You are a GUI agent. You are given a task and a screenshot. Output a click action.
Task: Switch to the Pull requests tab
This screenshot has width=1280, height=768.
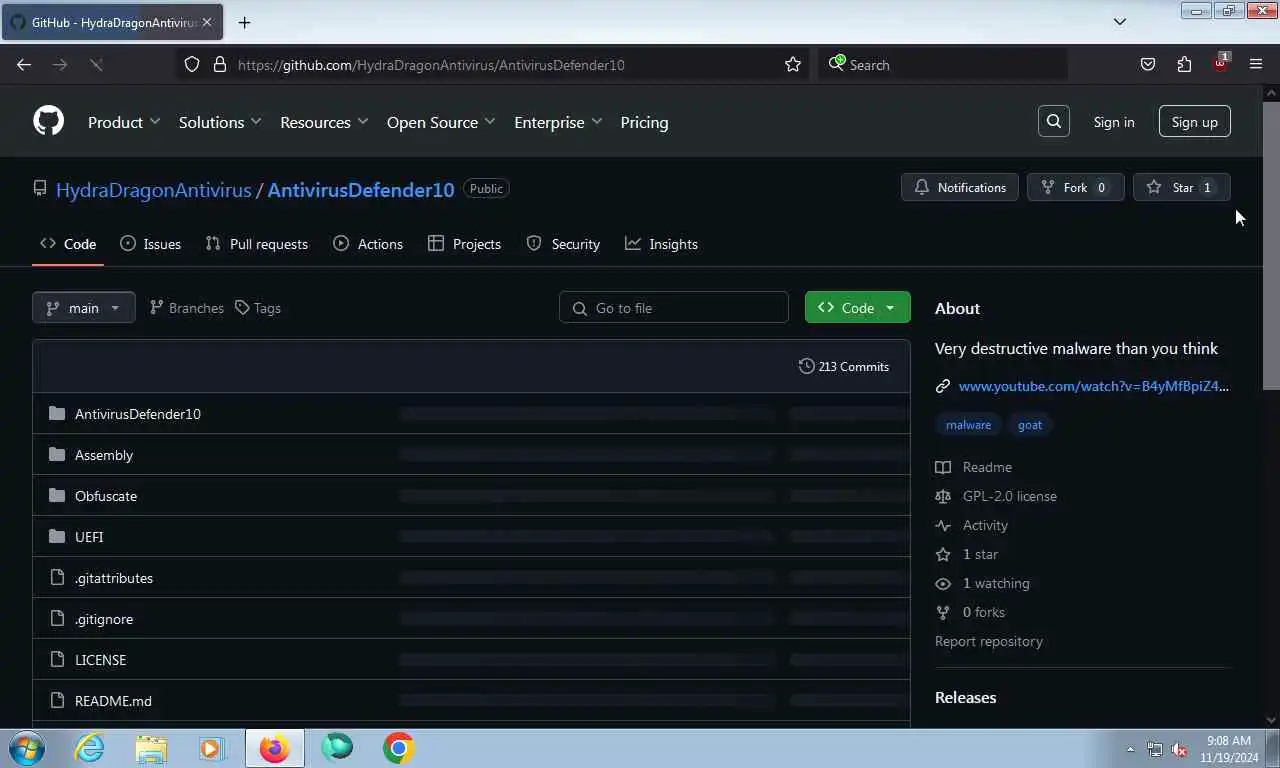tap(257, 244)
